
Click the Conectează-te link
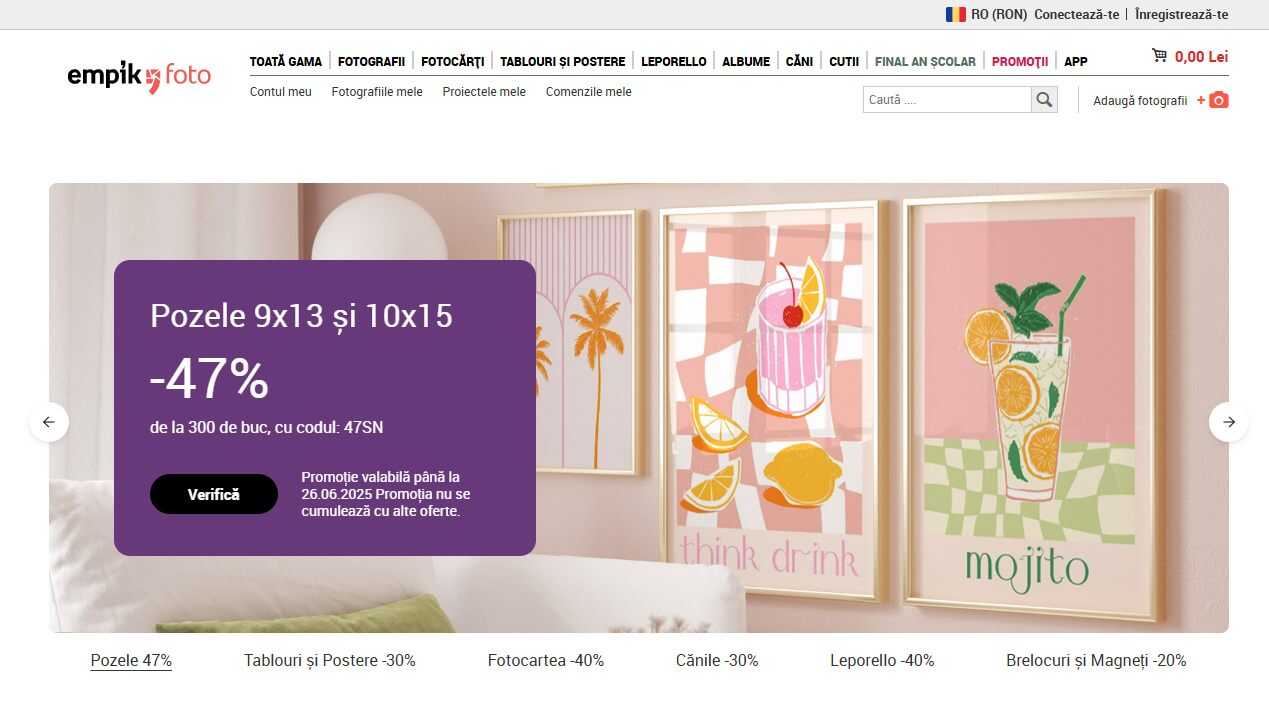[1077, 14]
